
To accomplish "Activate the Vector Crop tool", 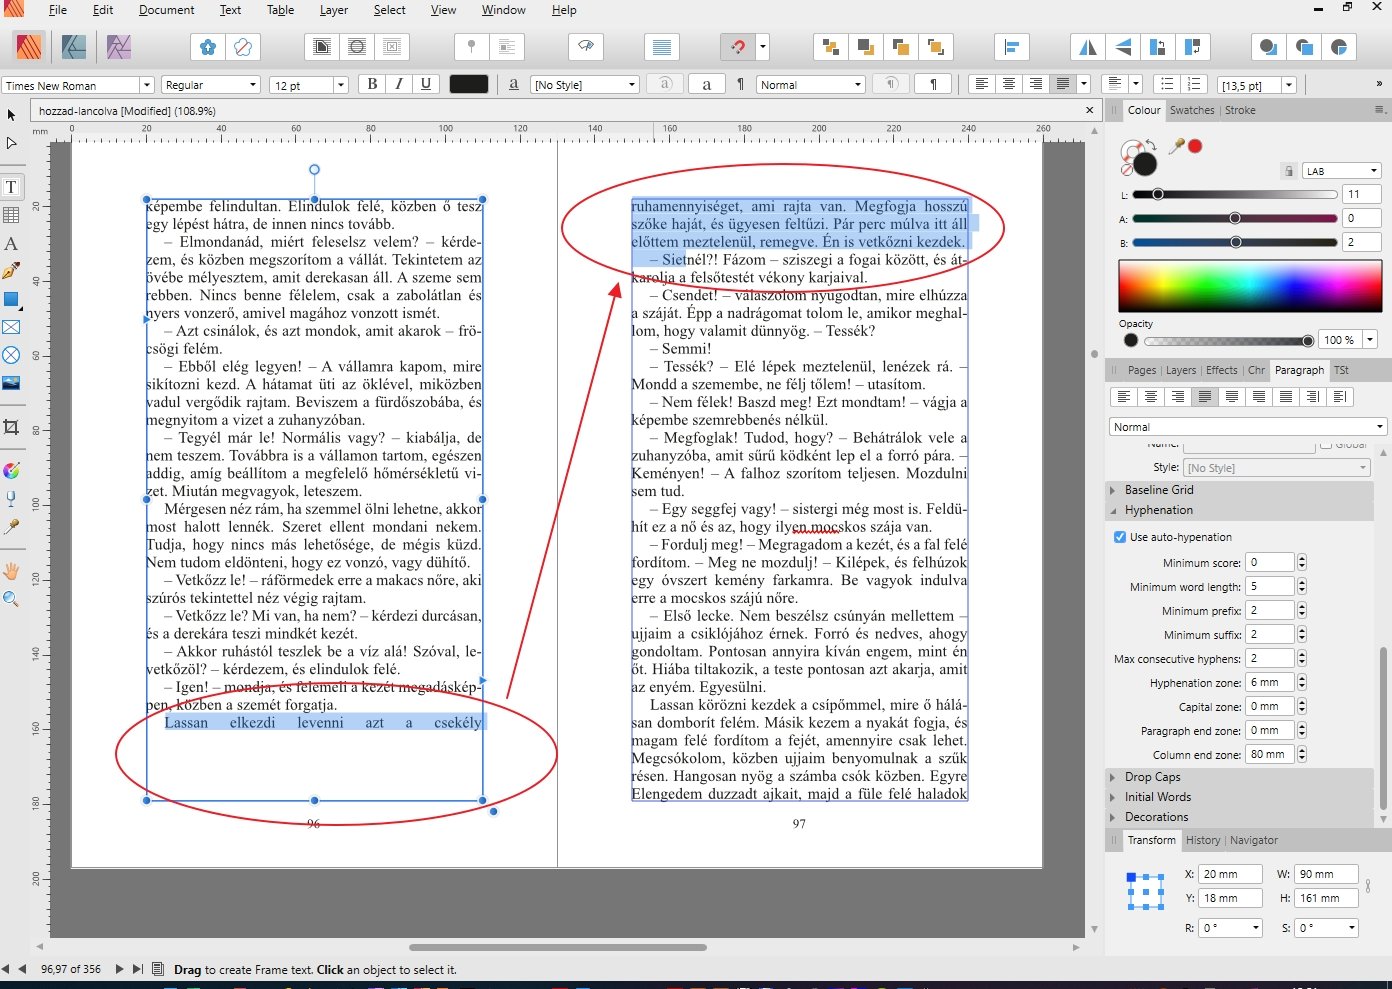I will (x=12, y=427).
